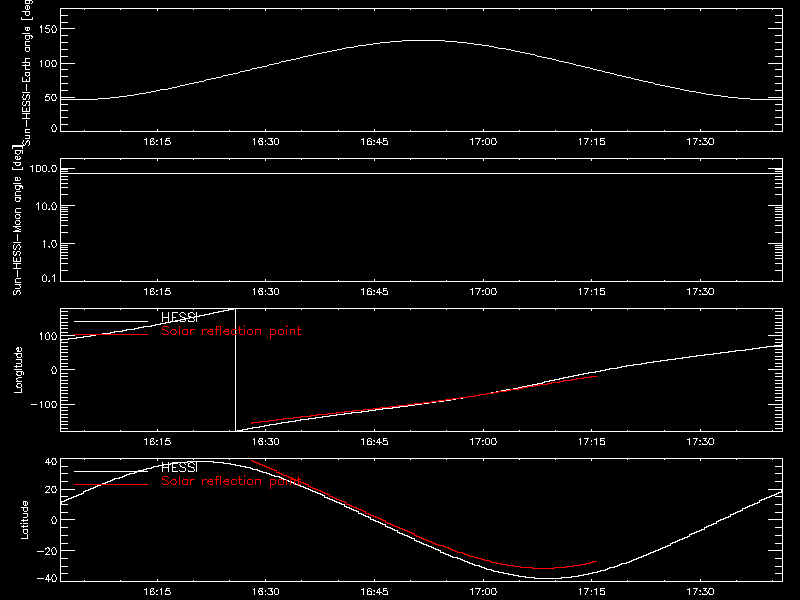
Task: Click 17:15 time label under Moon angle plot
Action: coord(591,292)
